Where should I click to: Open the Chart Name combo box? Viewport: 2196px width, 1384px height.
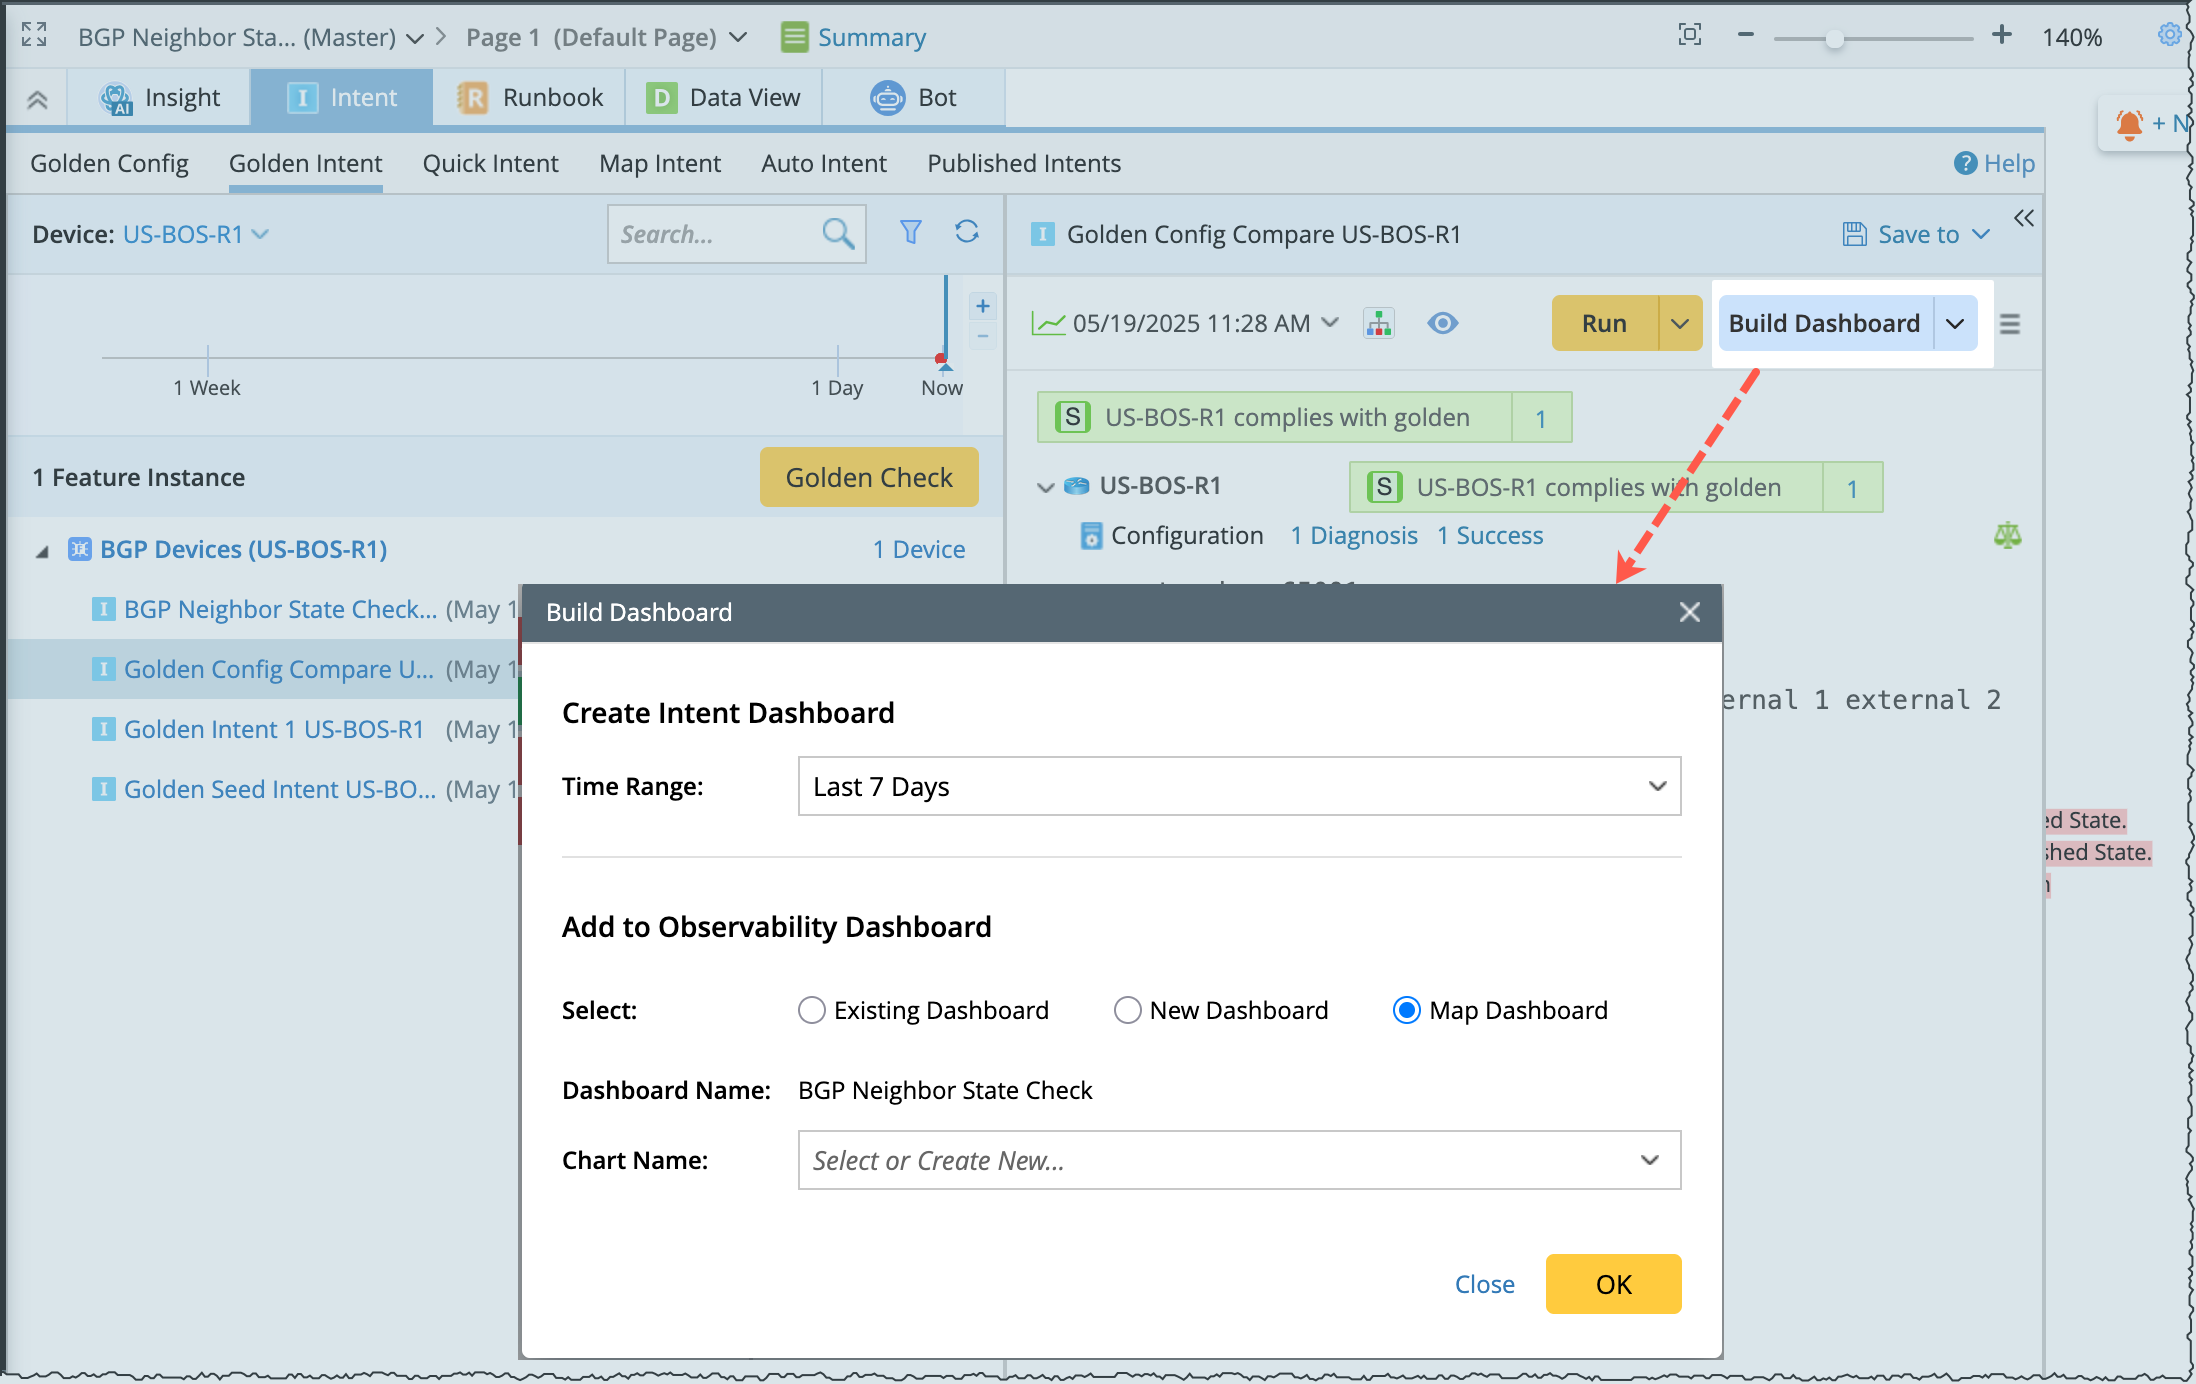coord(1238,1160)
